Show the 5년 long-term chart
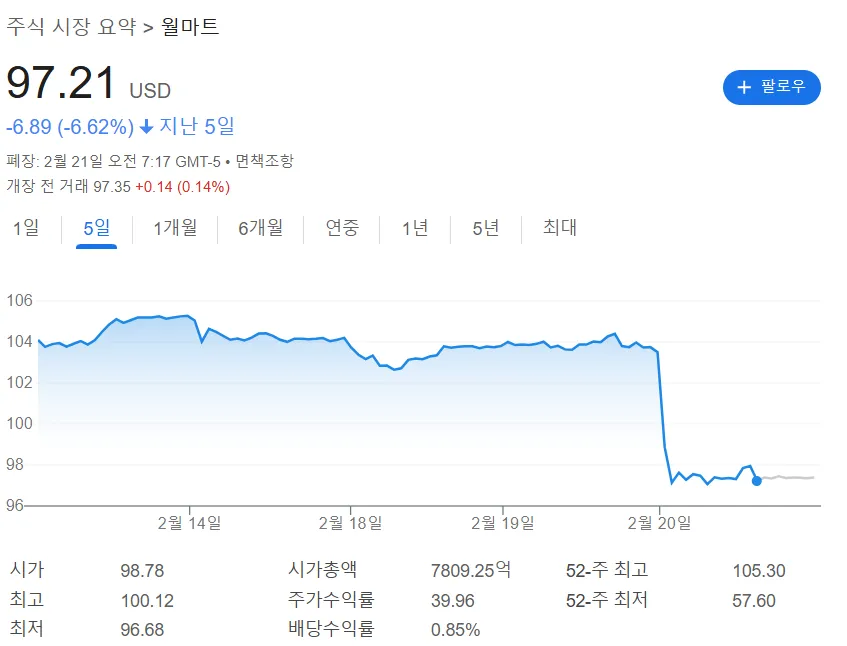Screen dimensions: 847x646 [x=485, y=228]
